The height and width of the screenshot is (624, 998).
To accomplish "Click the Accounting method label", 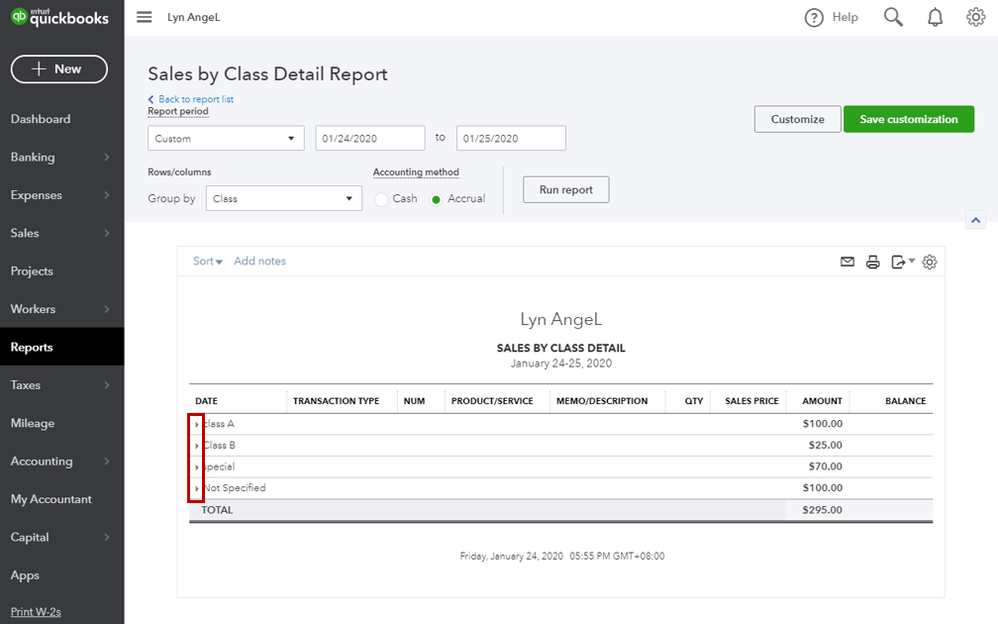I will tap(416, 173).
